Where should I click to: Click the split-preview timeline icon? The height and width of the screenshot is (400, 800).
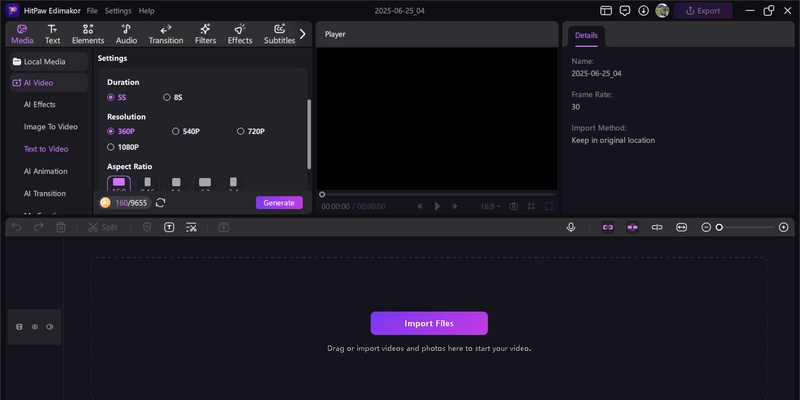657,228
